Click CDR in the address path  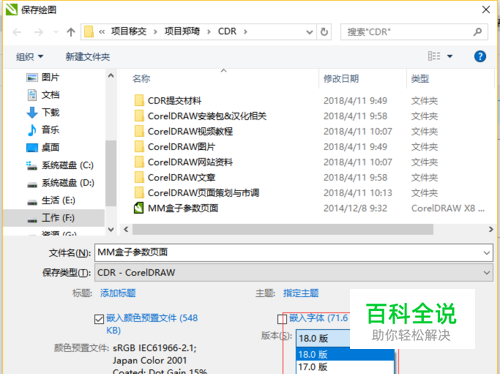pos(227,31)
